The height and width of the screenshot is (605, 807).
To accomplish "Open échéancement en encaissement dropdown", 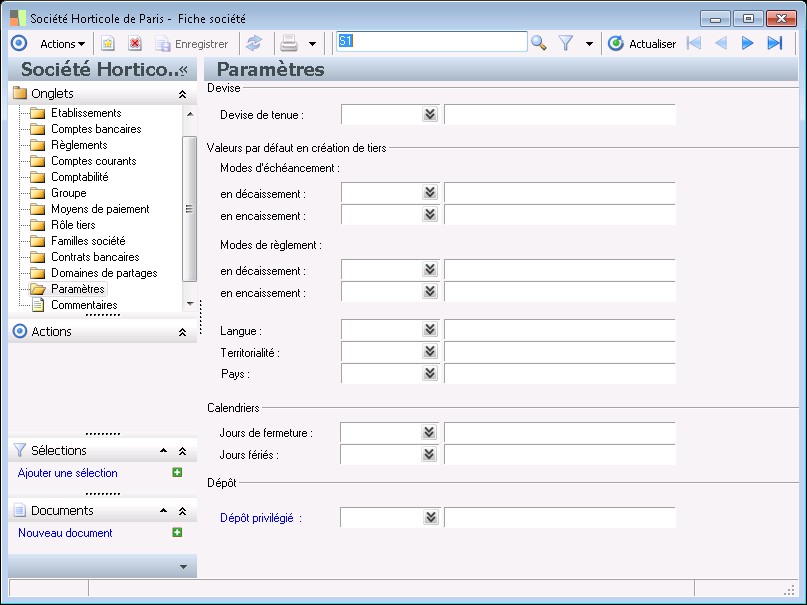I will pos(430,215).
